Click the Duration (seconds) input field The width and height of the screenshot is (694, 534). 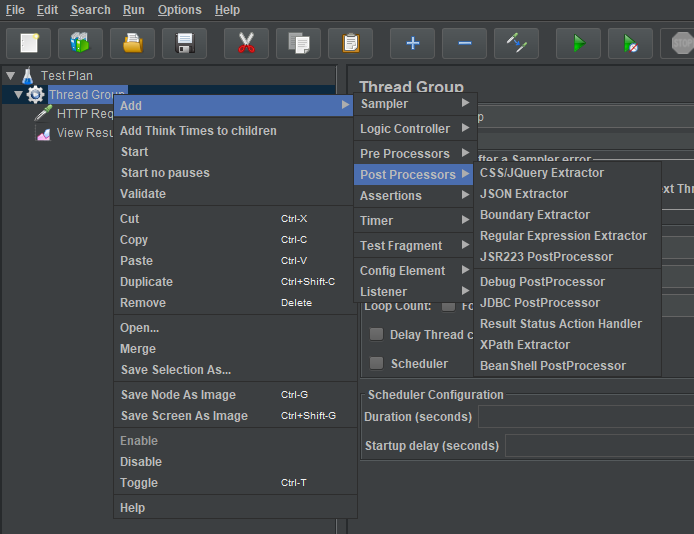585,417
